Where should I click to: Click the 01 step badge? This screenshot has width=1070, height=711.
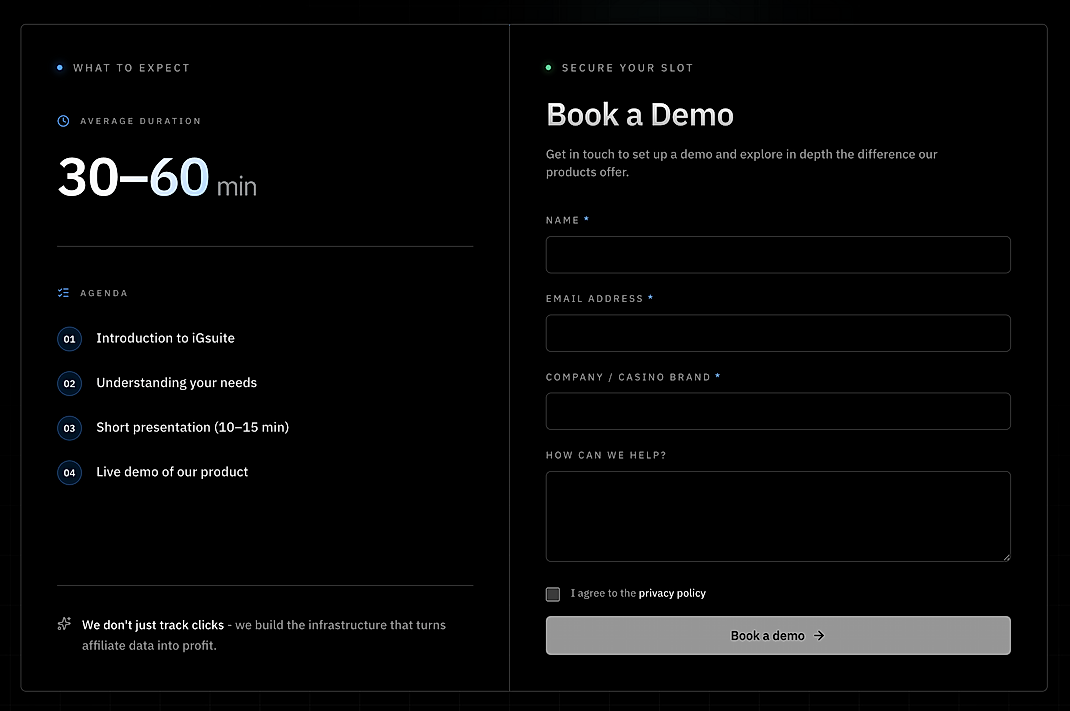pos(70,338)
